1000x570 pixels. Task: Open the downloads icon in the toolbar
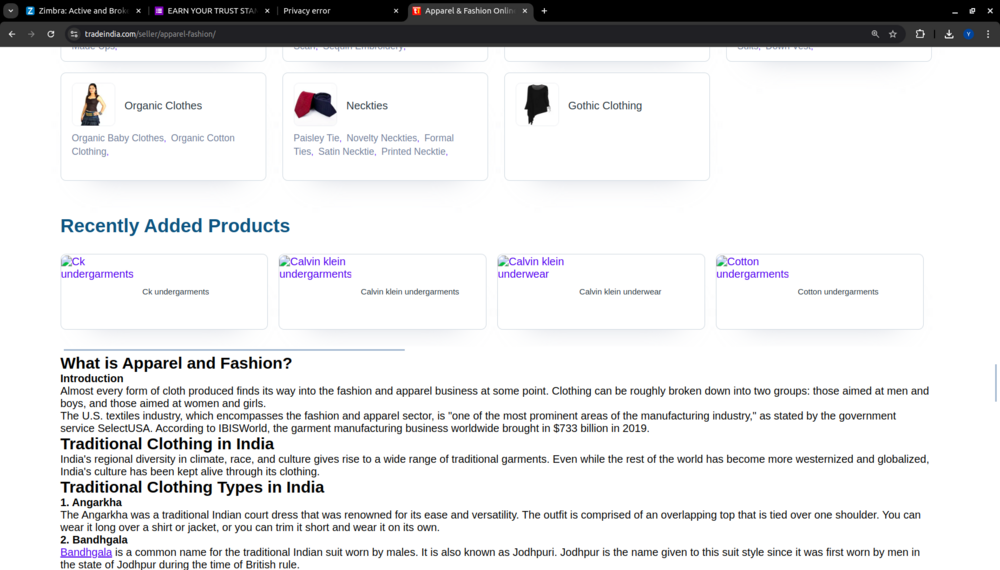click(949, 34)
